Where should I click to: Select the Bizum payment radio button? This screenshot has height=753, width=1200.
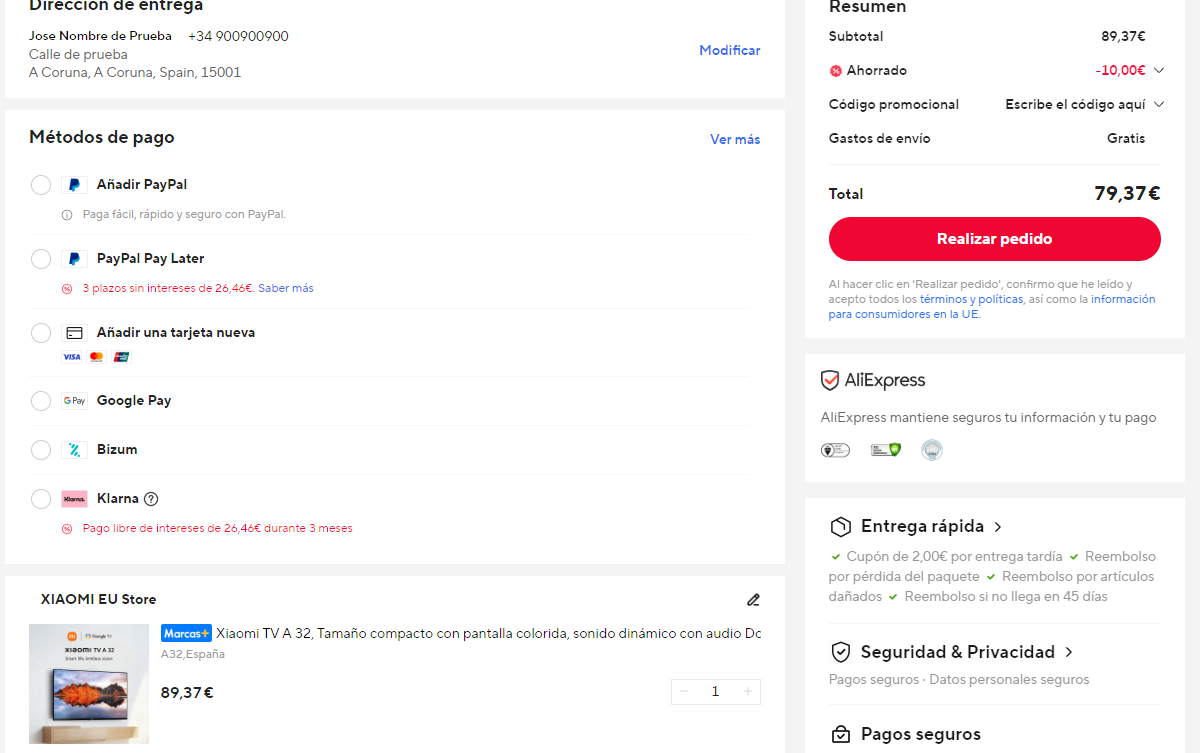pos(41,450)
